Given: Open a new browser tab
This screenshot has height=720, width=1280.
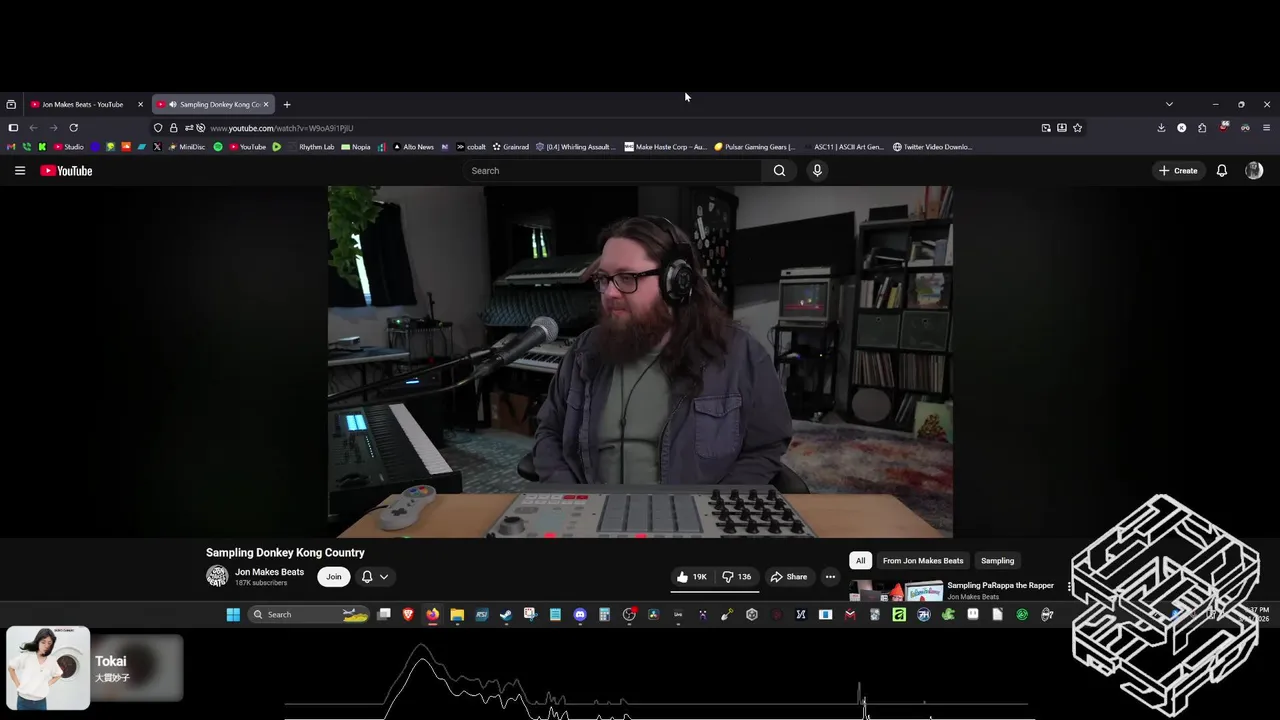Looking at the screenshot, I should pos(287,104).
